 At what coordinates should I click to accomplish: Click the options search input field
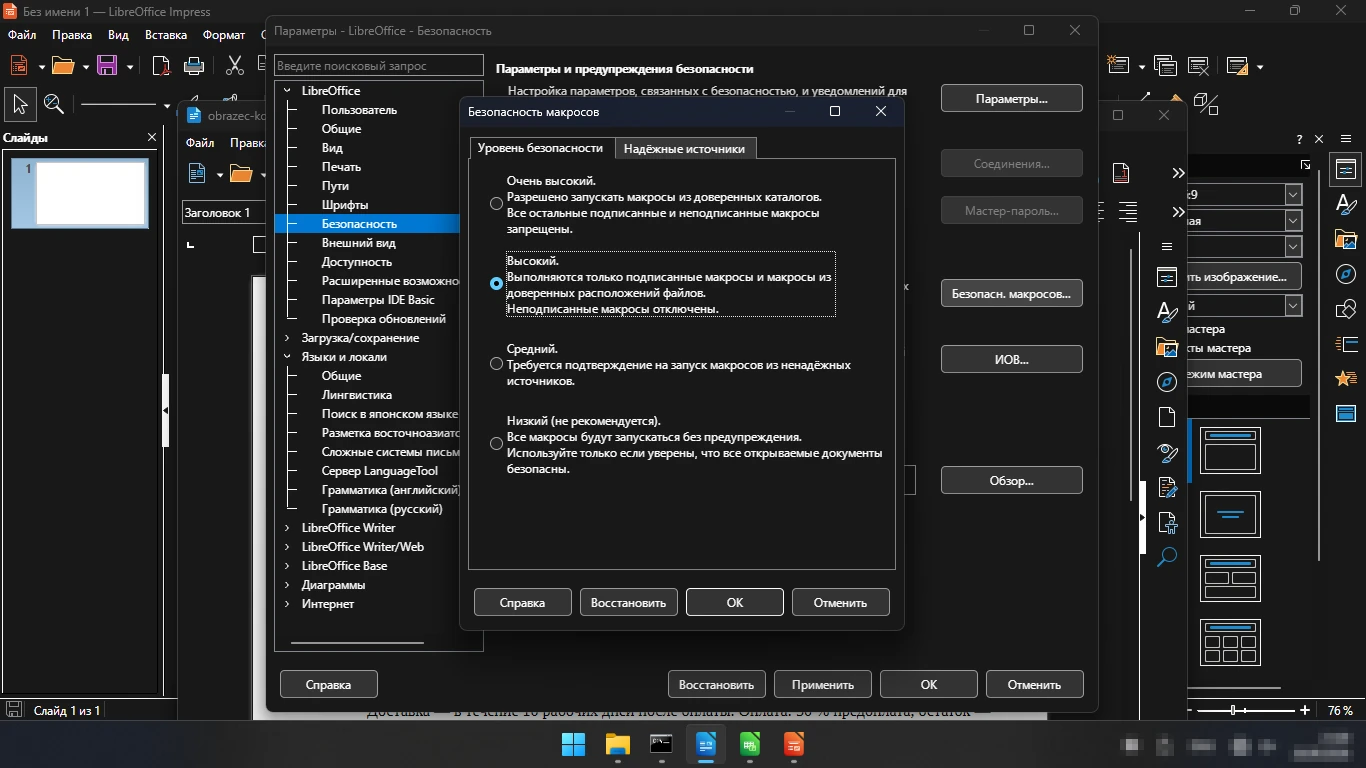coord(379,66)
